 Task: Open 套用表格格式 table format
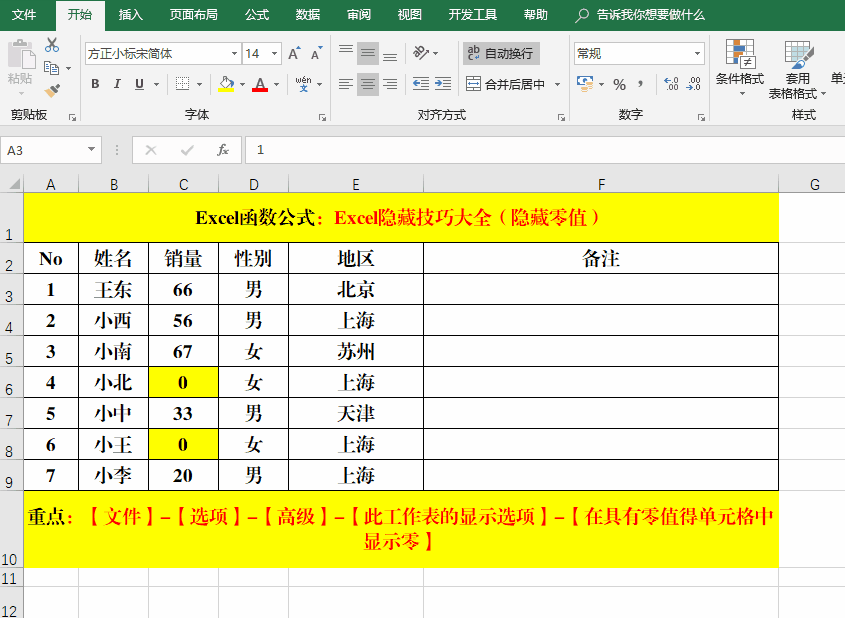pyautogui.click(x=797, y=69)
